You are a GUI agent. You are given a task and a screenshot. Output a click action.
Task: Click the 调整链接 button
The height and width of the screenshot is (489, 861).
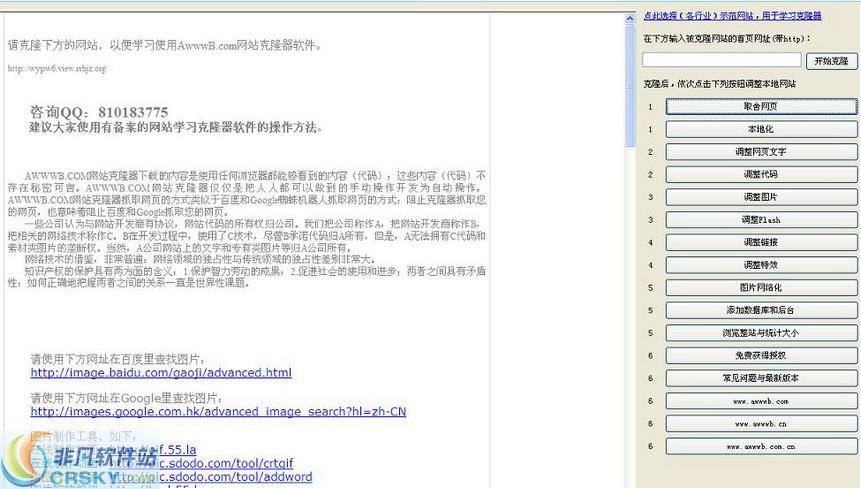tap(761, 242)
